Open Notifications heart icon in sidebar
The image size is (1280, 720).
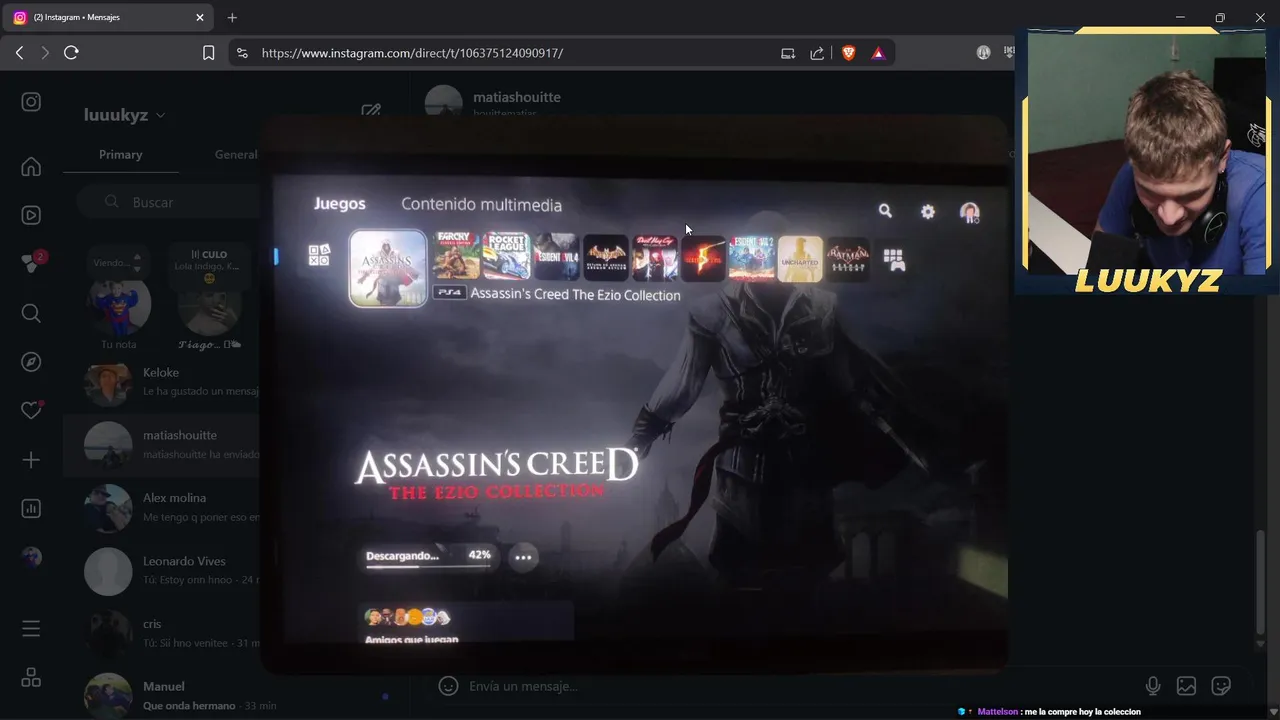tap(31, 410)
